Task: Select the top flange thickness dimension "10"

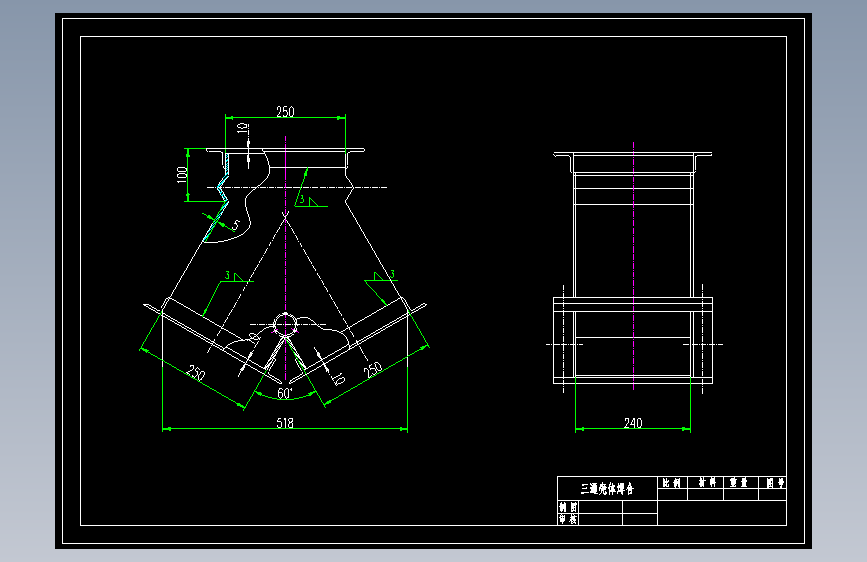Action: click(x=242, y=128)
